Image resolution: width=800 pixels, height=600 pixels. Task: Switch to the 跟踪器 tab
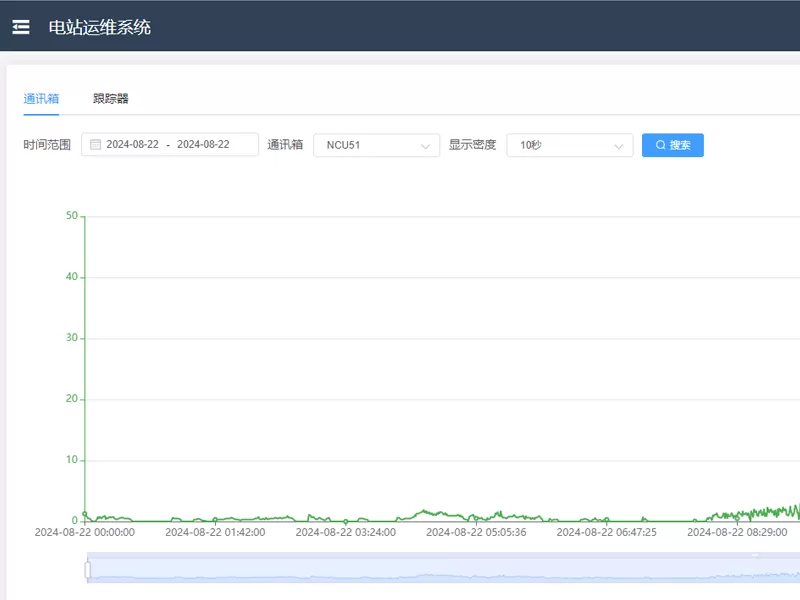111,98
